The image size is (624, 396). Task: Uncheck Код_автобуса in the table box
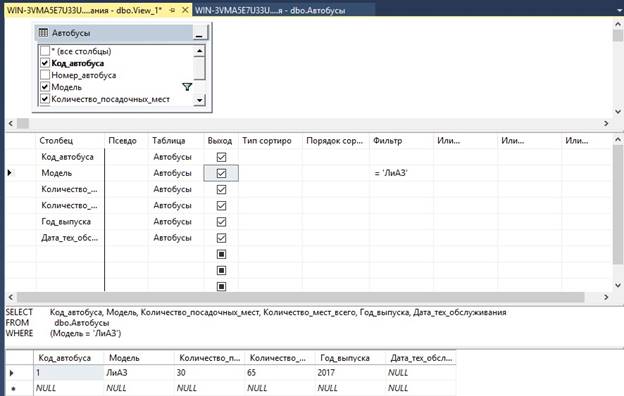(45, 63)
